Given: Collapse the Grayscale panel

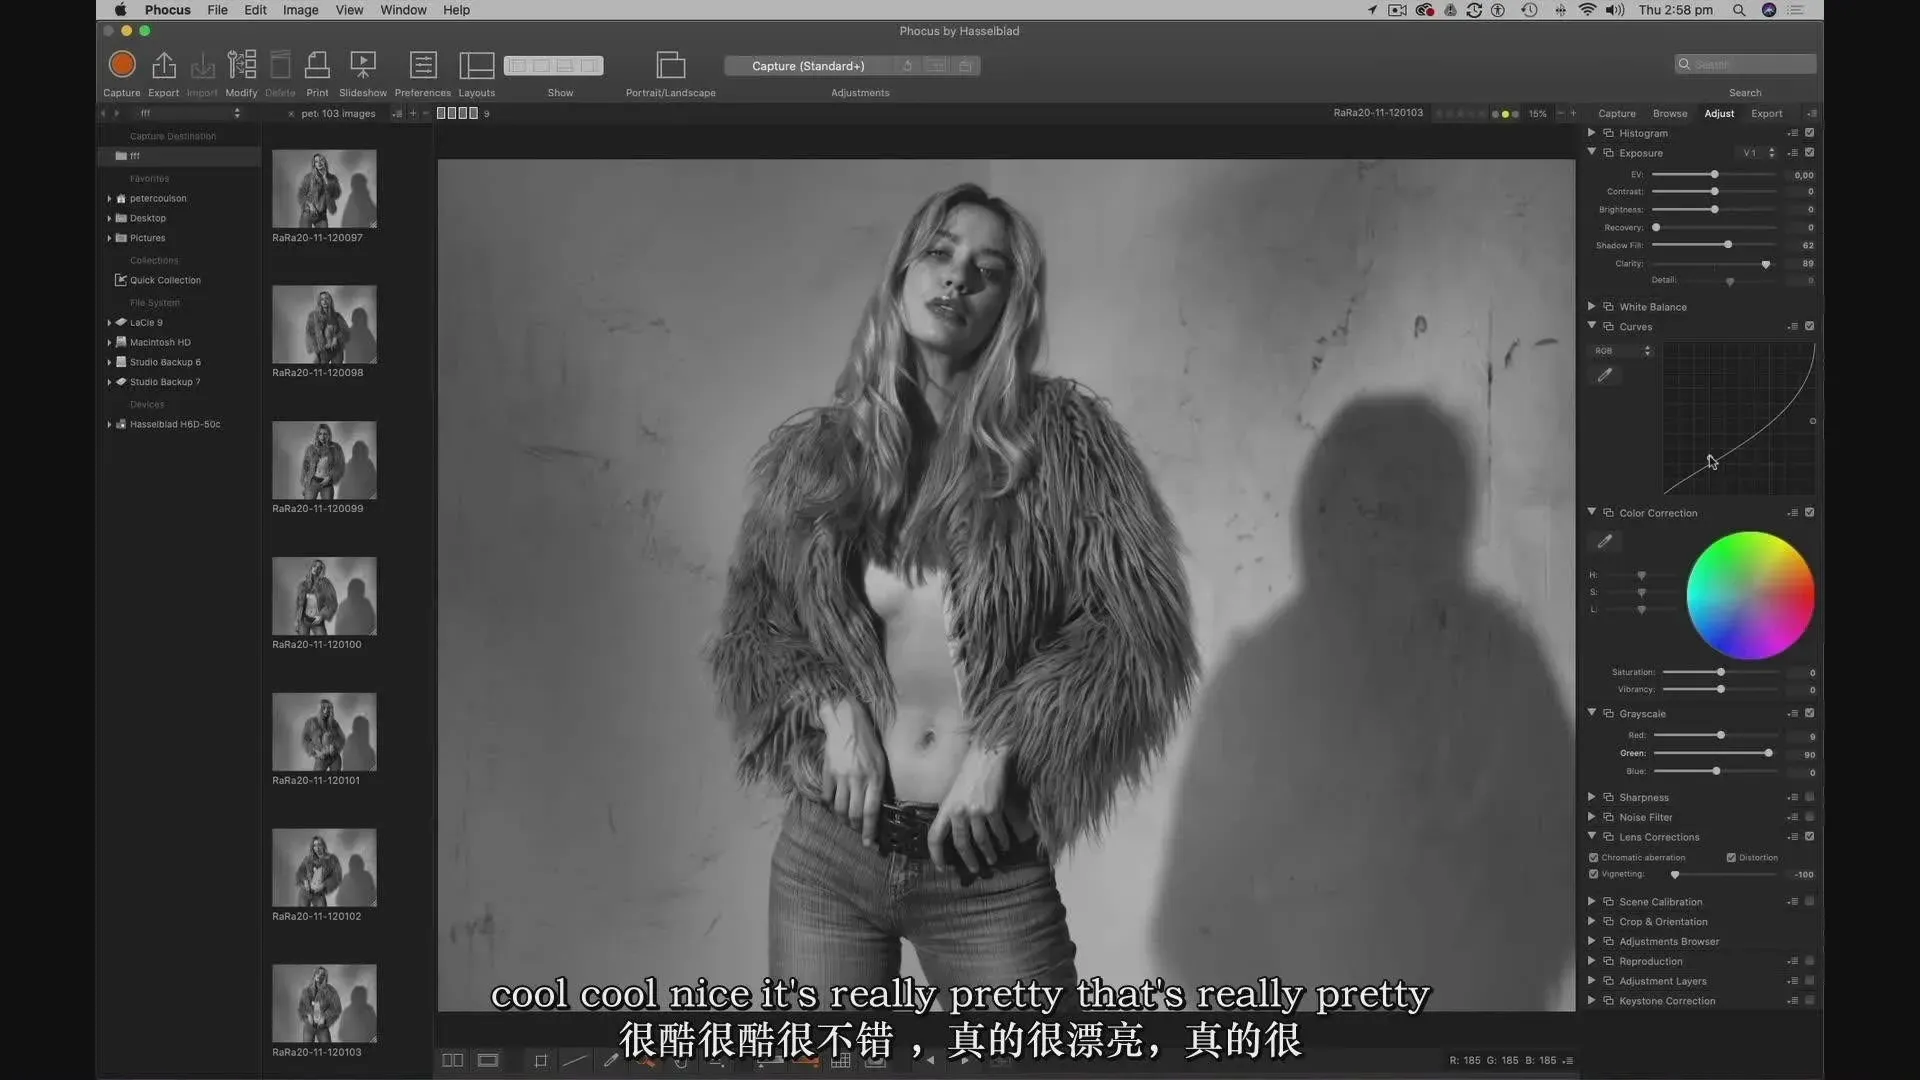Looking at the screenshot, I should (1591, 712).
